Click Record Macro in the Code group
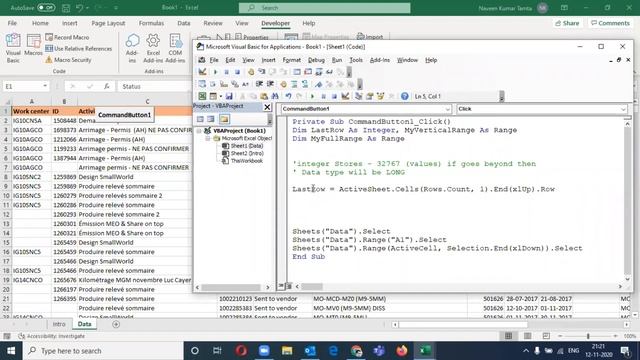The width and height of the screenshot is (640, 360). (x=67, y=37)
